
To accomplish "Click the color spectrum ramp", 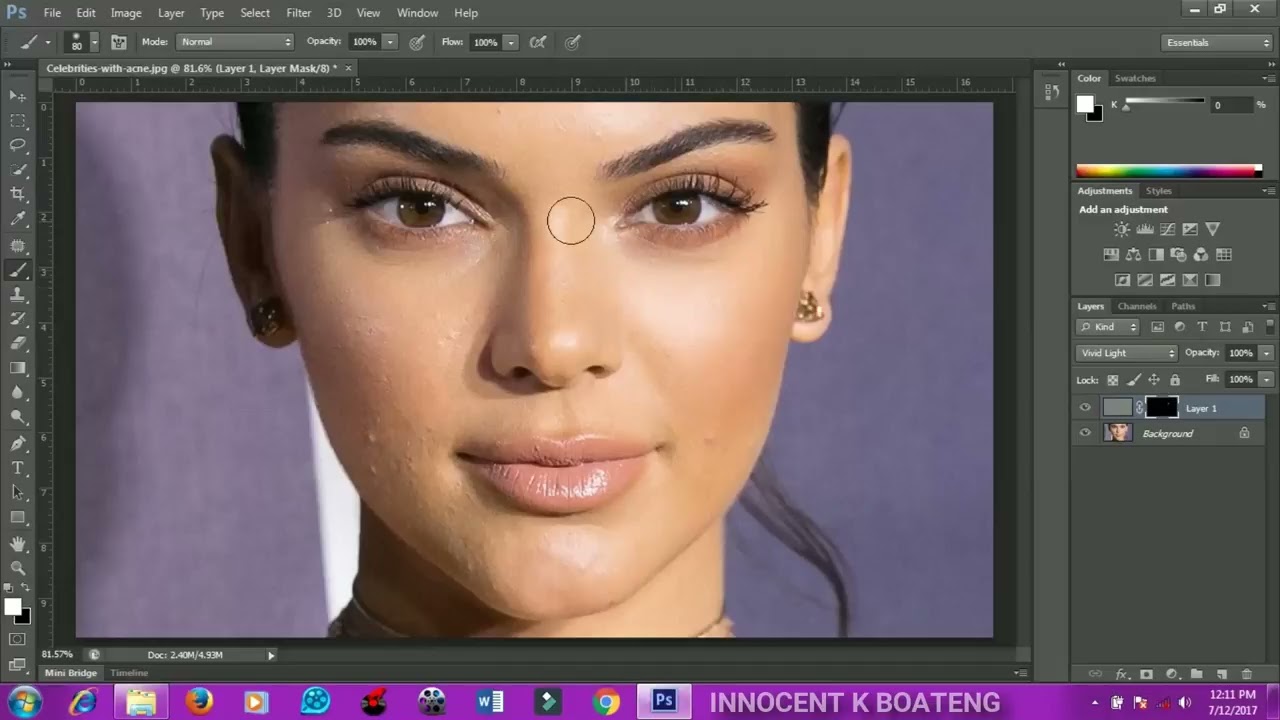I will (x=1169, y=171).
